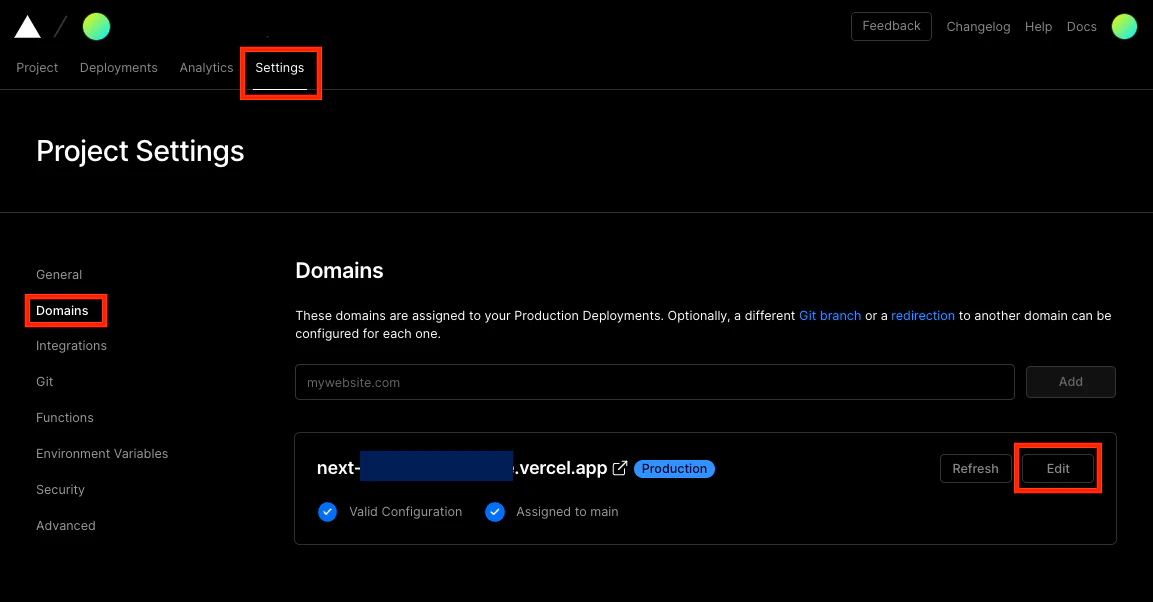Open General settings in sidebar
This screenshot has height=602, width=1153.
point(59,274)
